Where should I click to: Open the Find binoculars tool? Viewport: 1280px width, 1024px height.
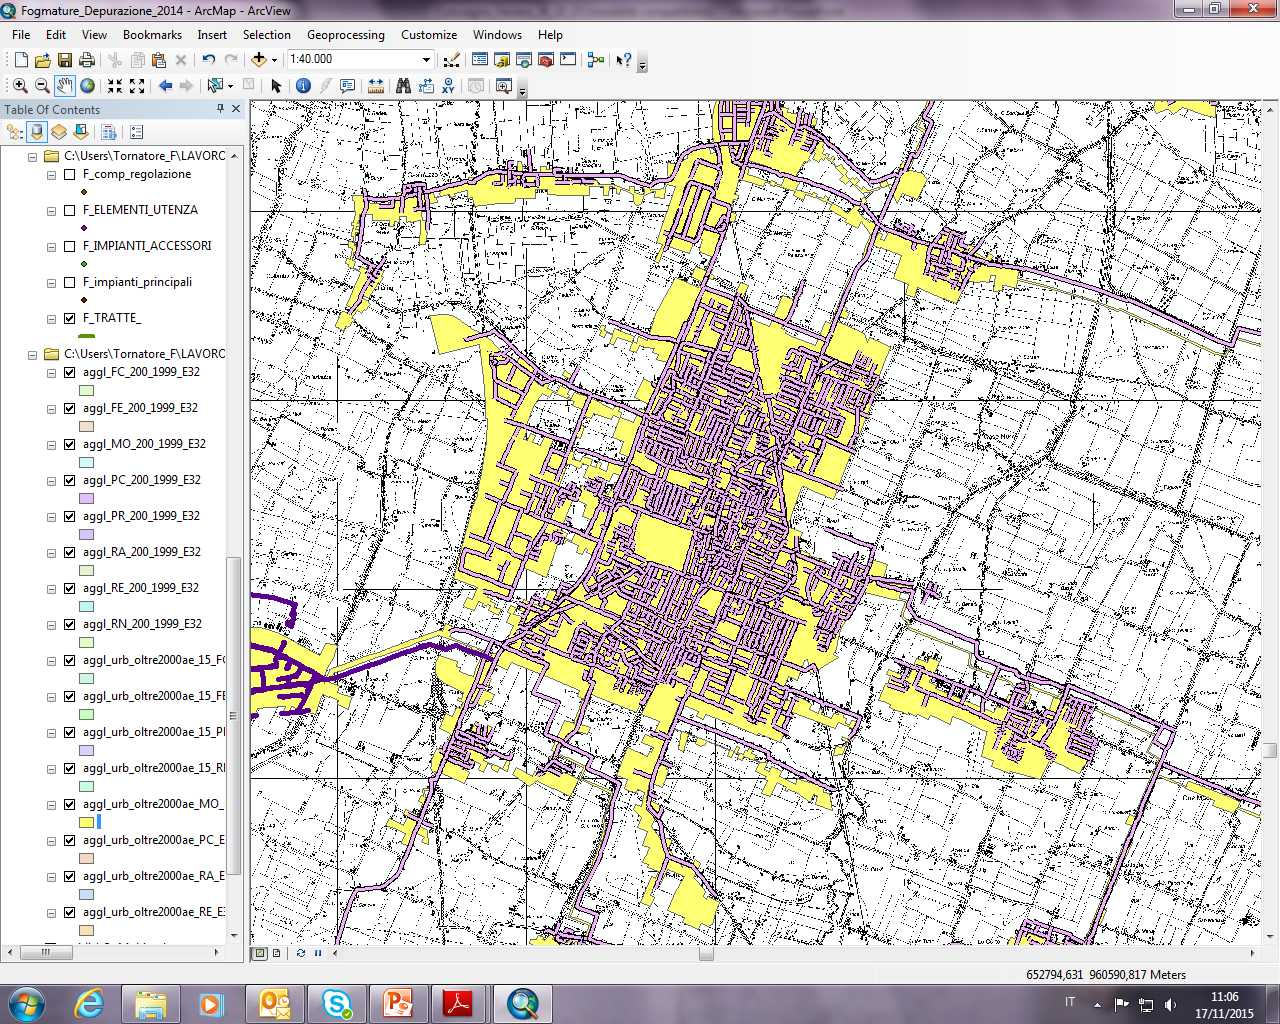click(403, 86)
